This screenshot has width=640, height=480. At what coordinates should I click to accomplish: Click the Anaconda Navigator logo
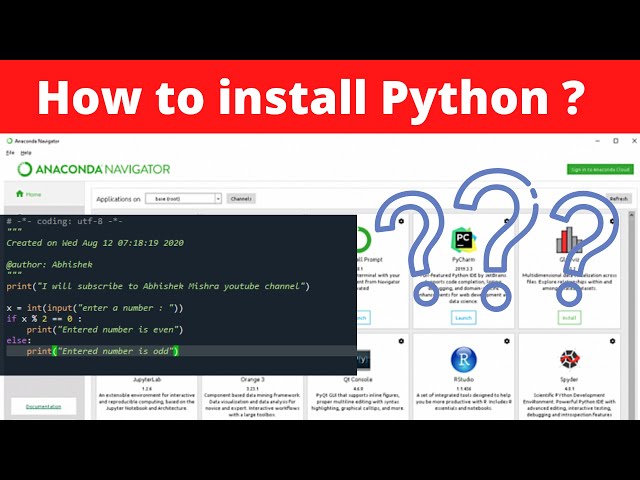click(93, 169)
